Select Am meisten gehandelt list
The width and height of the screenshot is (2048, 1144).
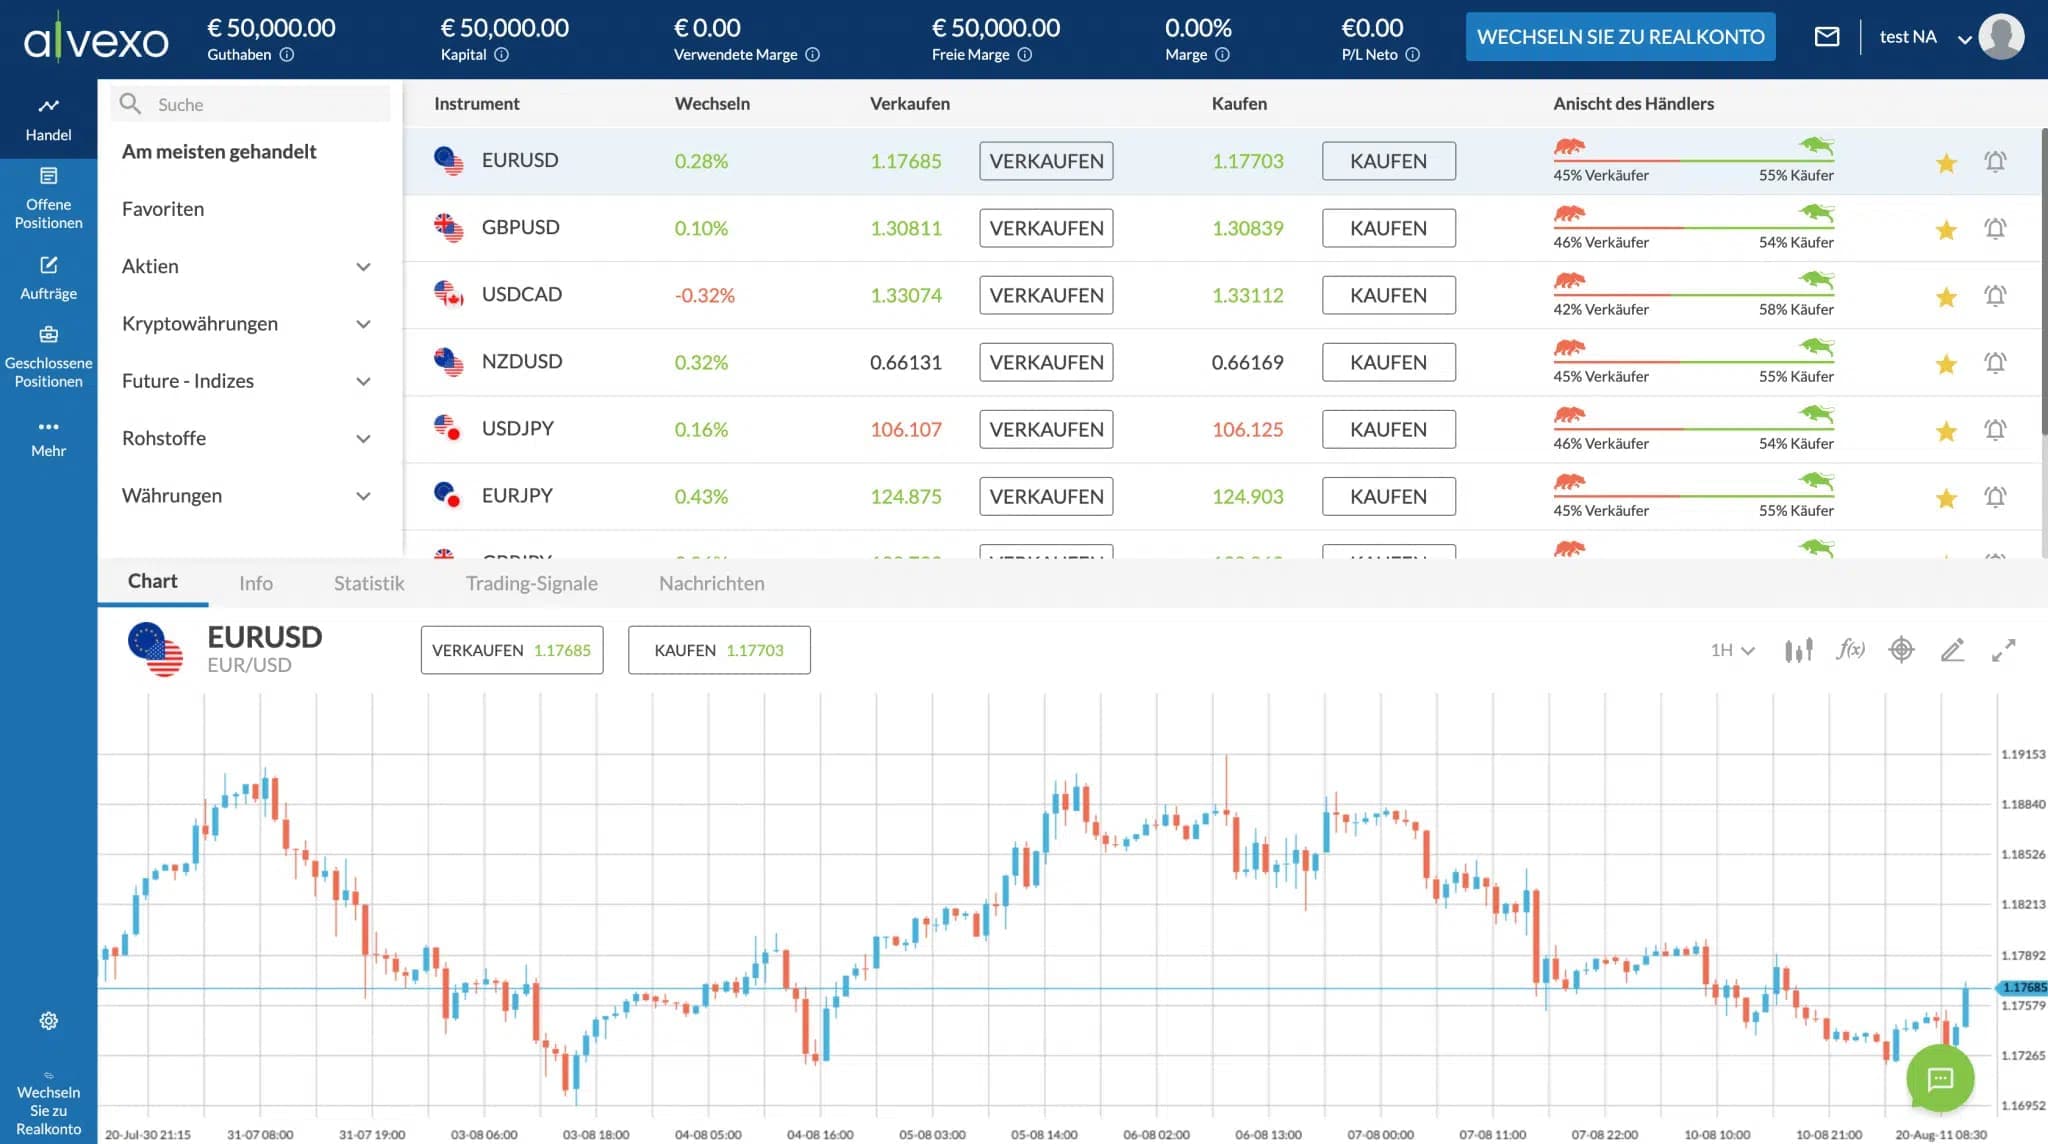point(219,151)
